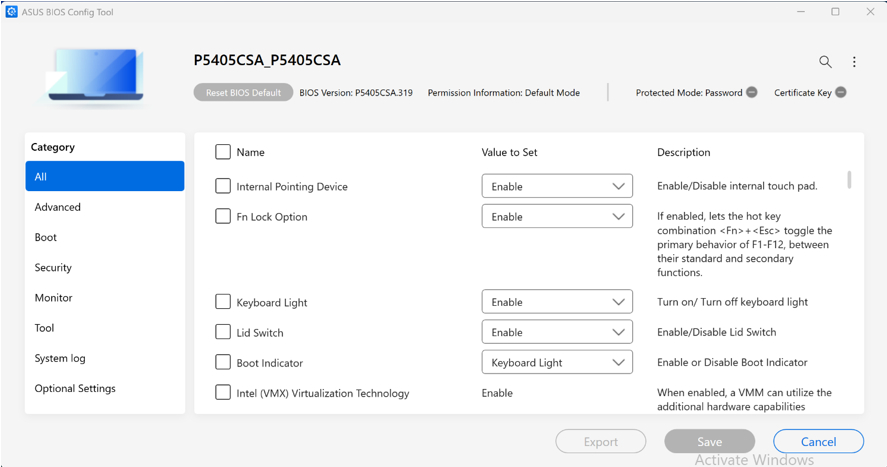This screenshot has width=887, height=467.
Task: Tick the Internal Pointing Device checkbox
Action: point(223,186)
